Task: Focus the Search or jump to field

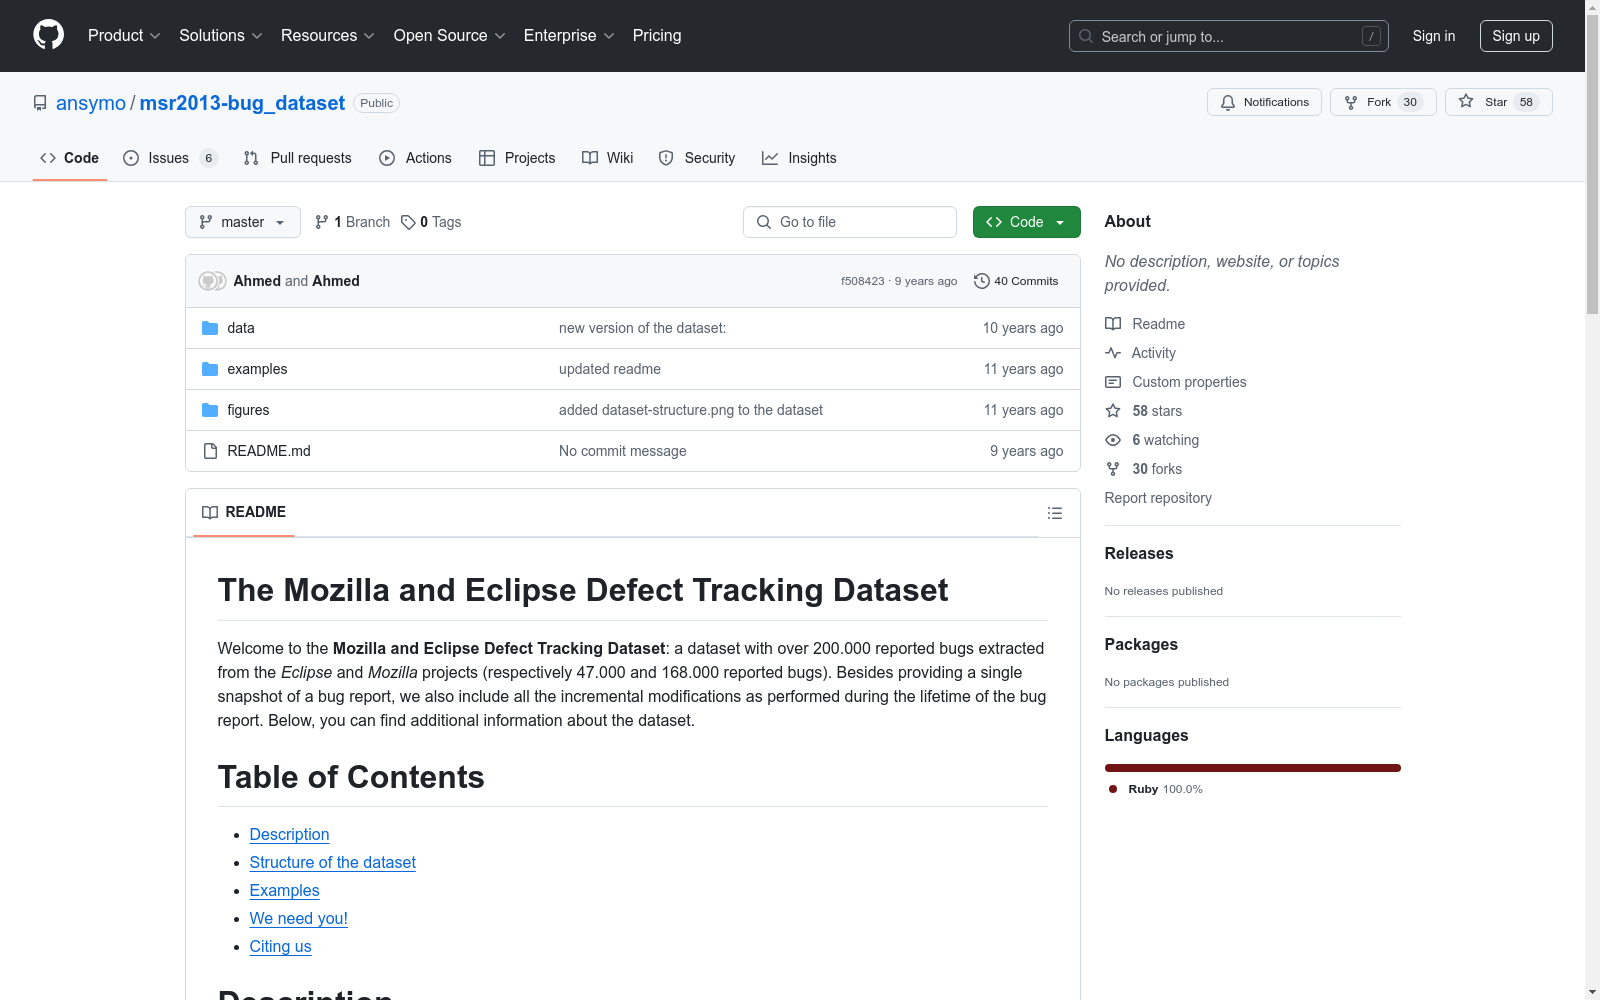Action: (x=1229, y=36)
